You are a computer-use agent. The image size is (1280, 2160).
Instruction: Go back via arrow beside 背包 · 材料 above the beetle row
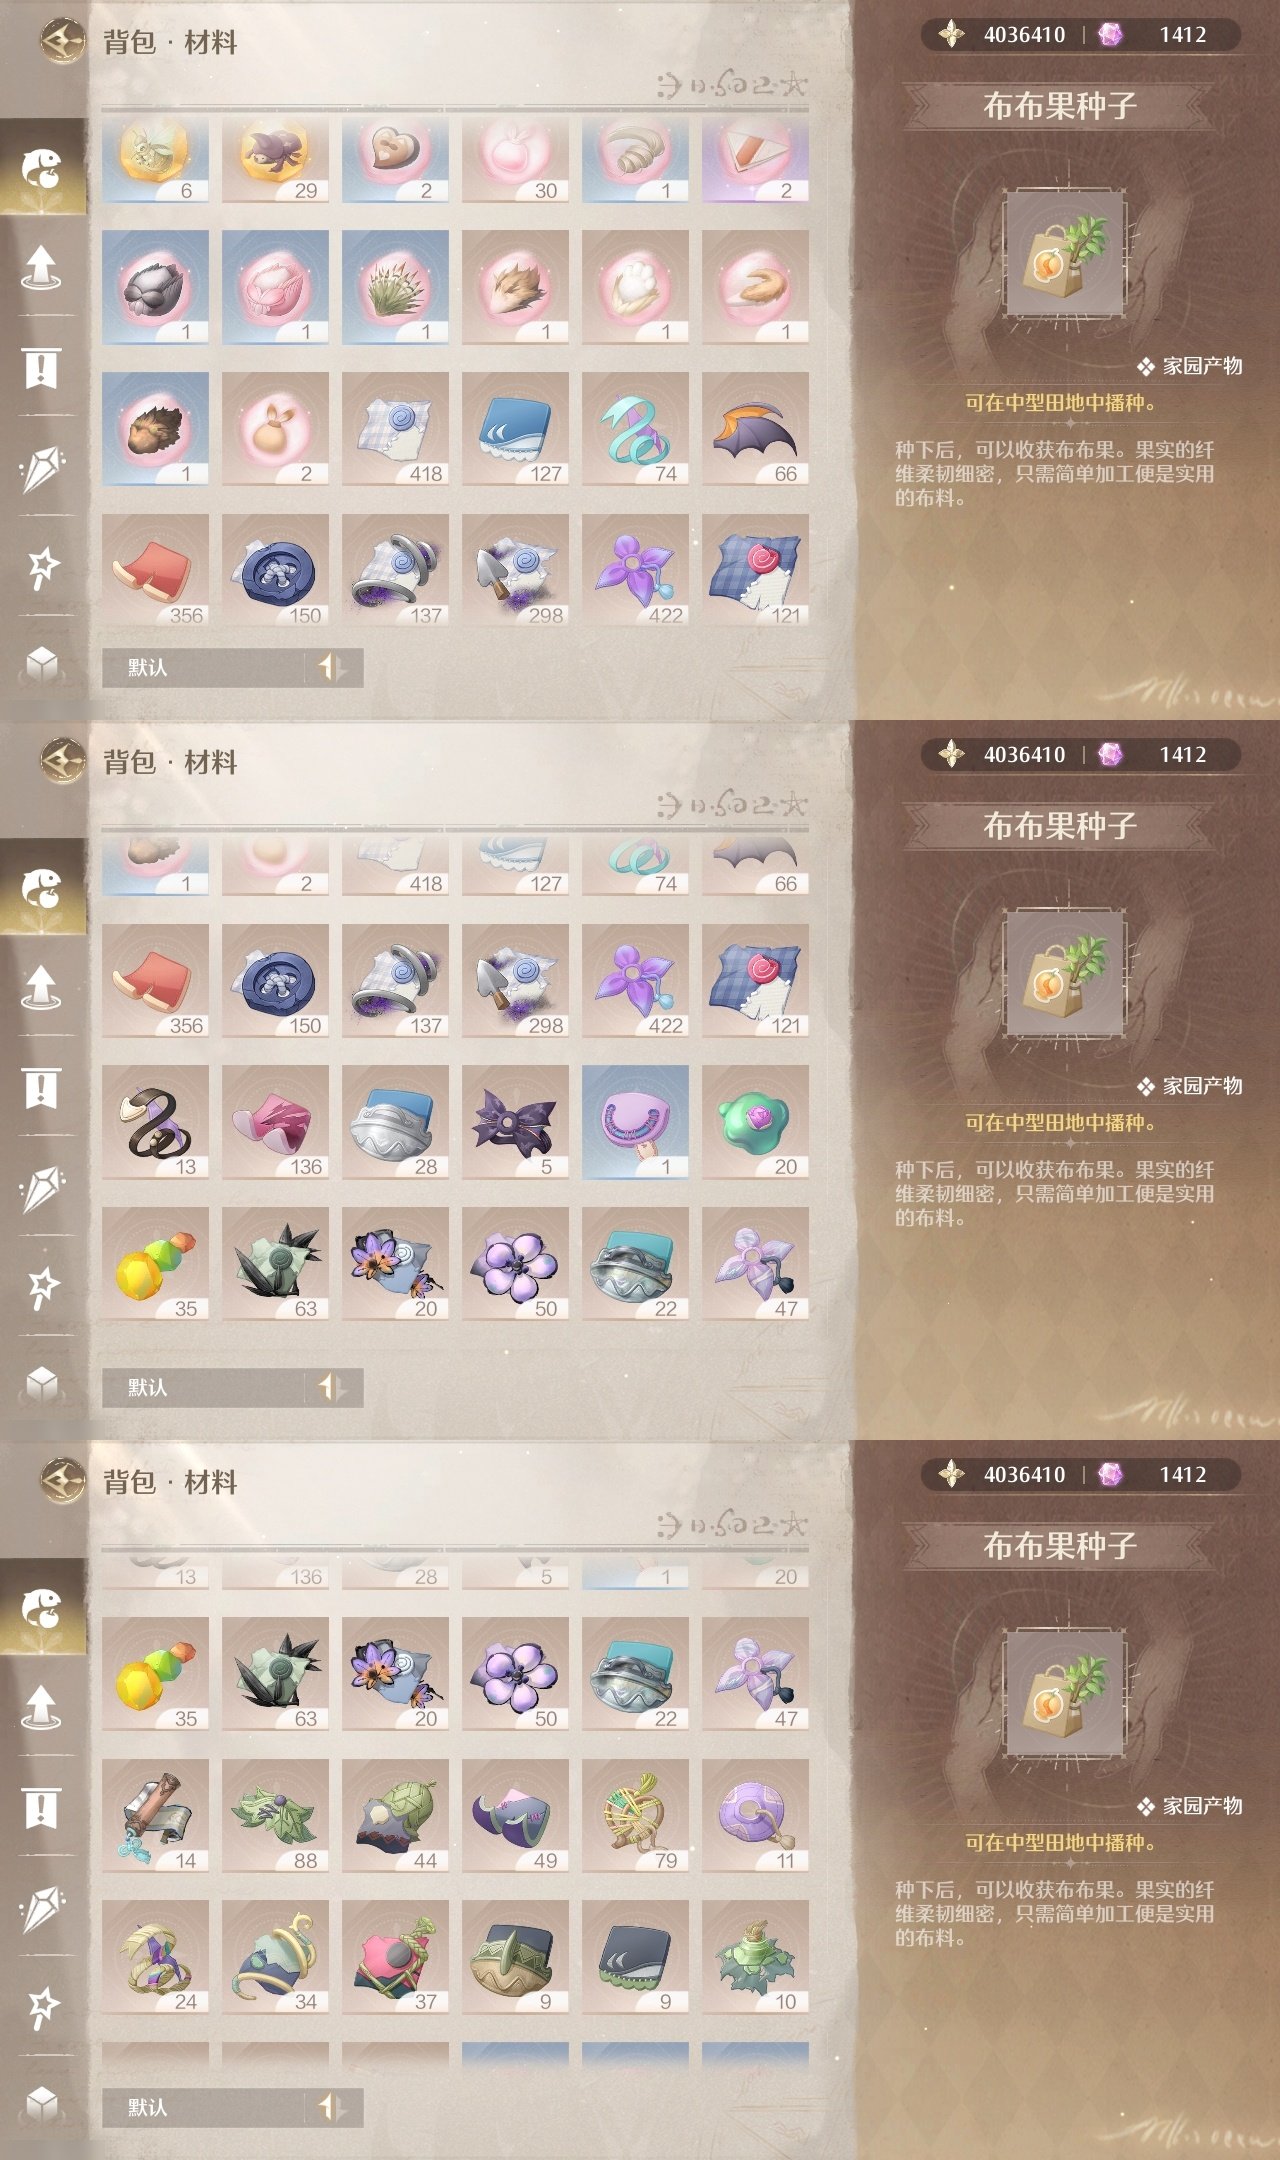(x=63, y=42)
